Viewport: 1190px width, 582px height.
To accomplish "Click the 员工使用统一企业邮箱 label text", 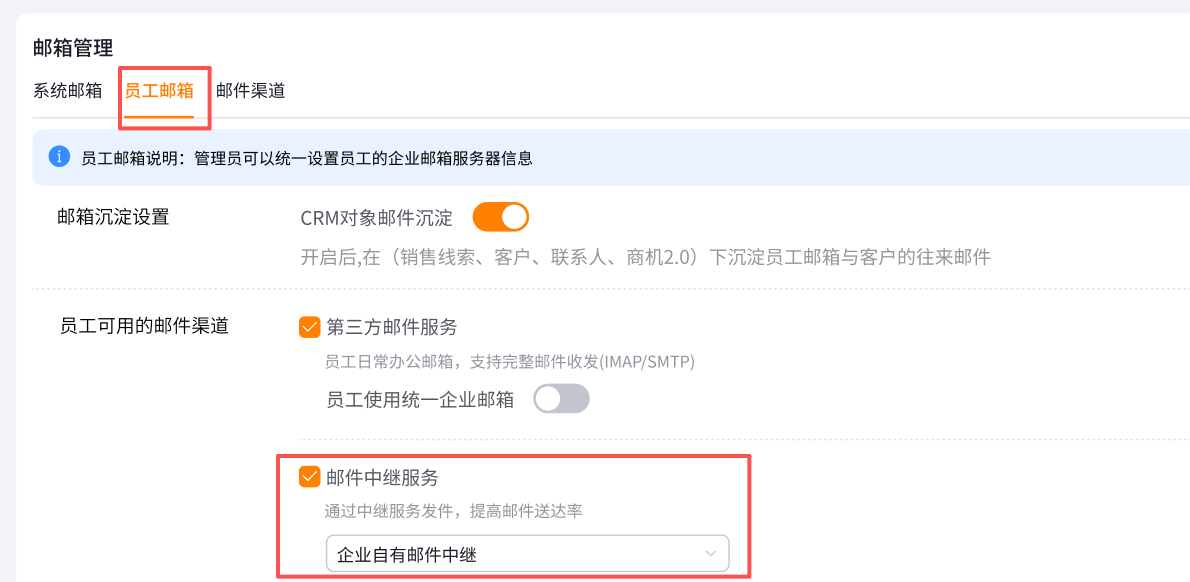I will pyautogui.click(x=420, y=399).
